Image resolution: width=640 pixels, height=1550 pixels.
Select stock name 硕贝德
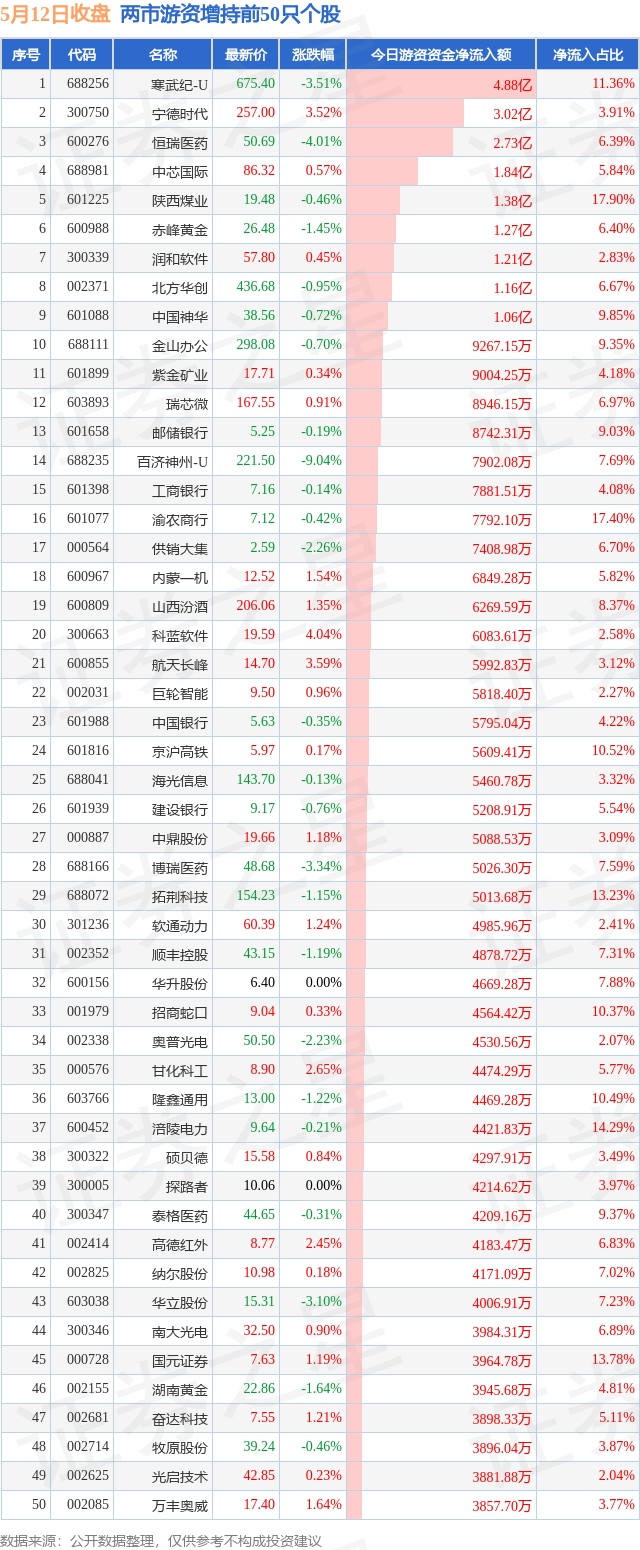pos(186,1157)
